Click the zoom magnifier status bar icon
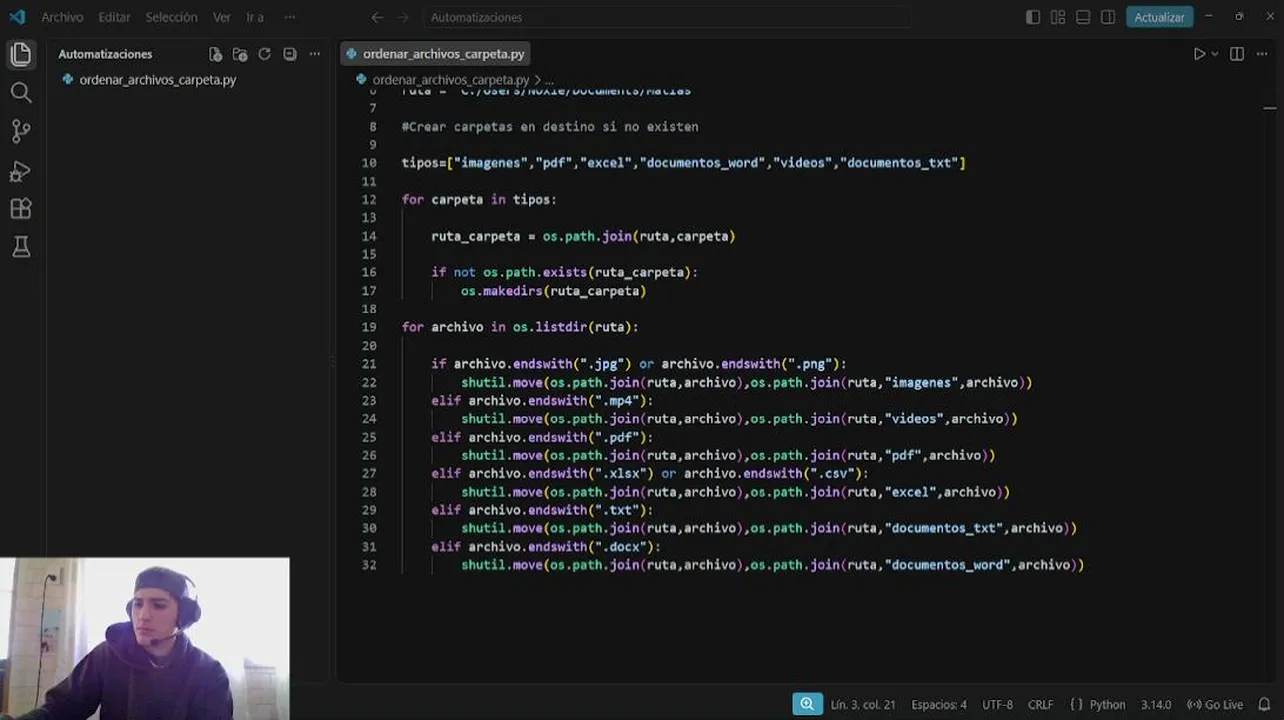Viewport: 1284px width, 720px height. pos(807,704)
